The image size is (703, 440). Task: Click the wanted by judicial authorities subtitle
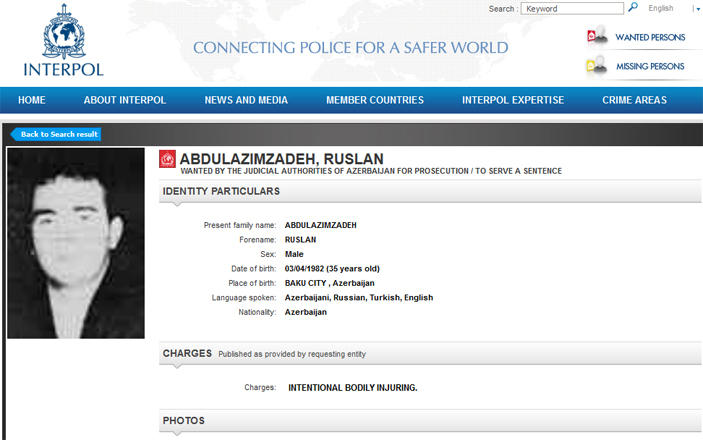(371, 171)
